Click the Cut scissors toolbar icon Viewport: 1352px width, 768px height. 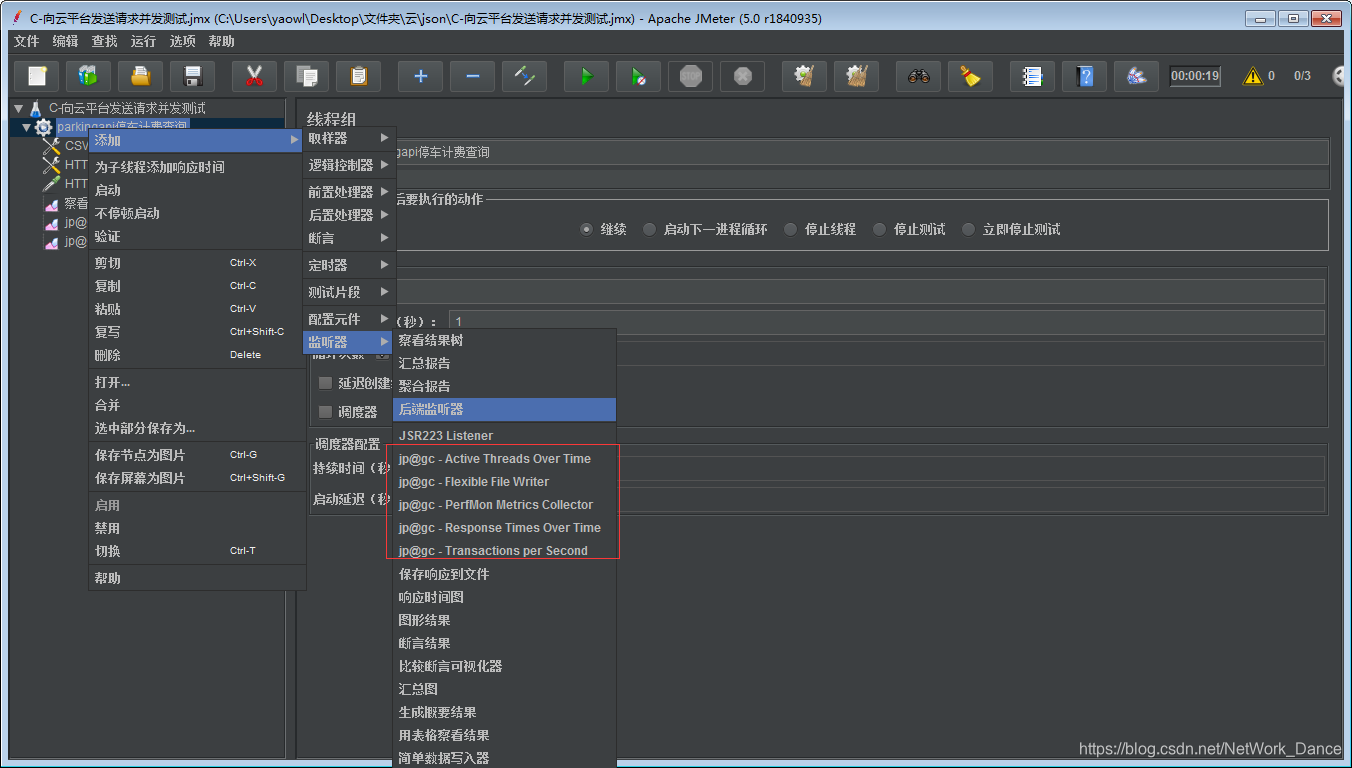255,76
